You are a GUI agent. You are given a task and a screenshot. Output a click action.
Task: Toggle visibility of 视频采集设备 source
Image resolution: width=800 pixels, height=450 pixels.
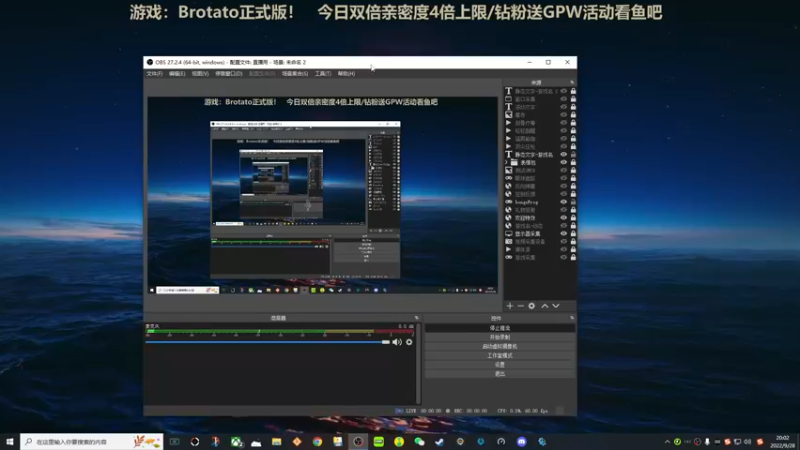(564, 241)
